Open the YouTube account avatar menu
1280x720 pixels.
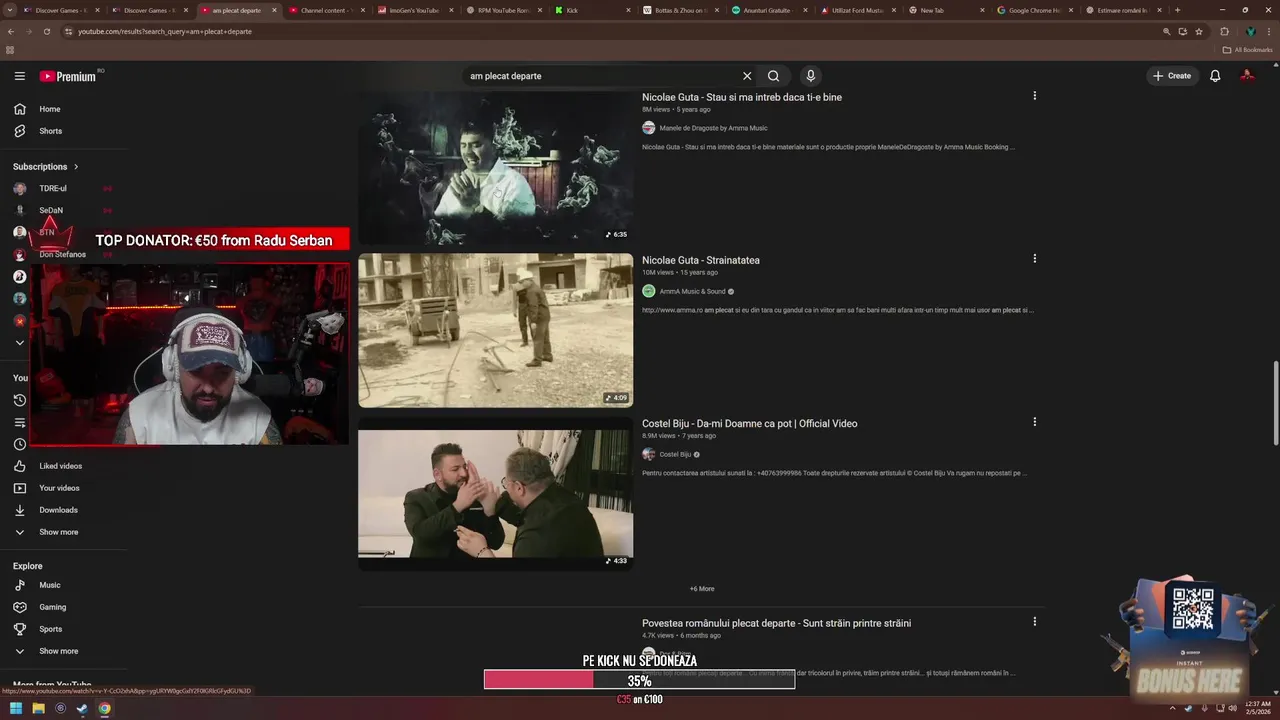click(1247, 76)
